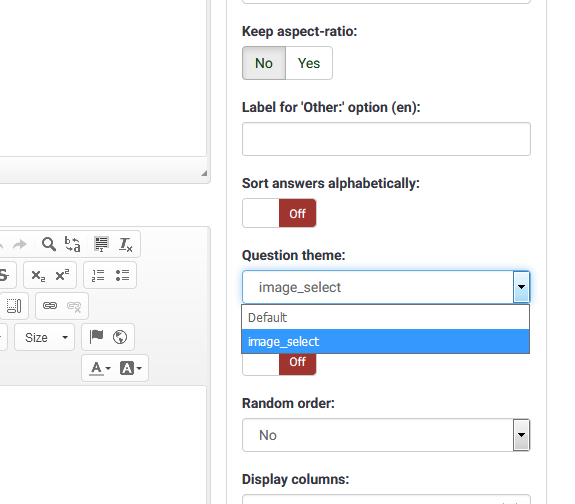This screenshot has height=504, width=575.
Task: Collapse the Question theme dropdown arrow
Action: point(521,287)
